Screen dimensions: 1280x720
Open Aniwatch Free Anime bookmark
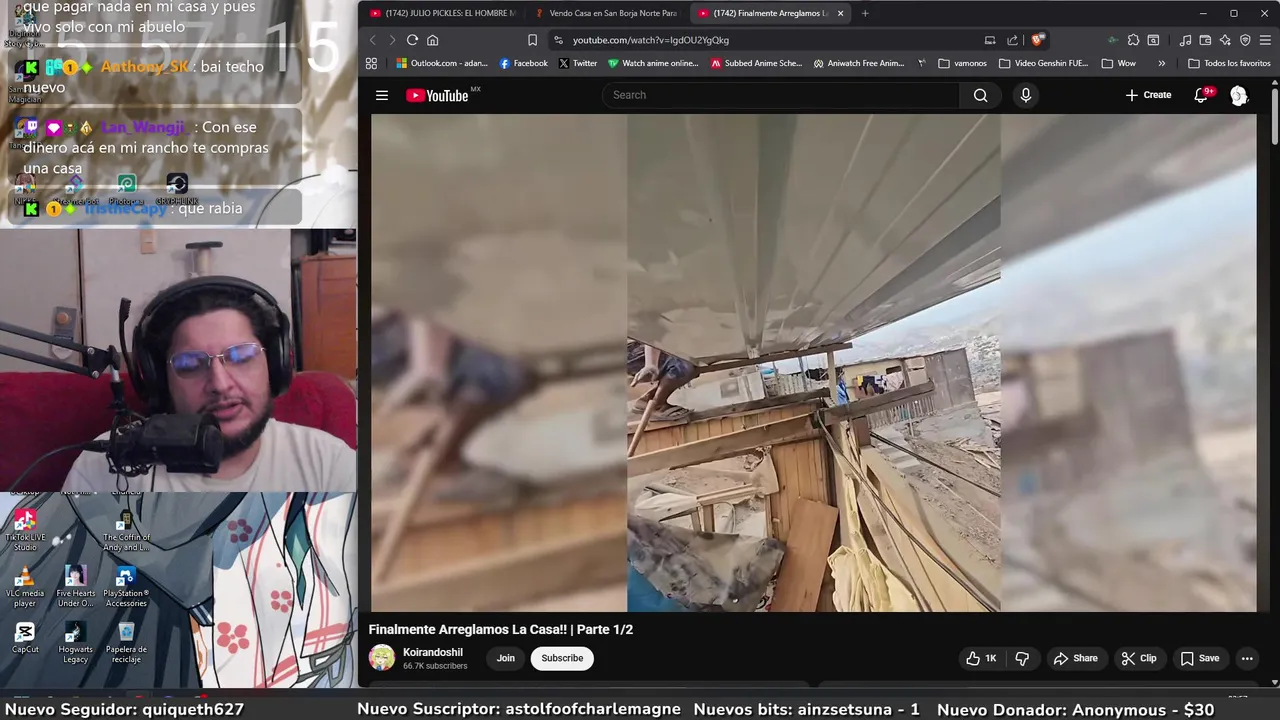[859, 63]
